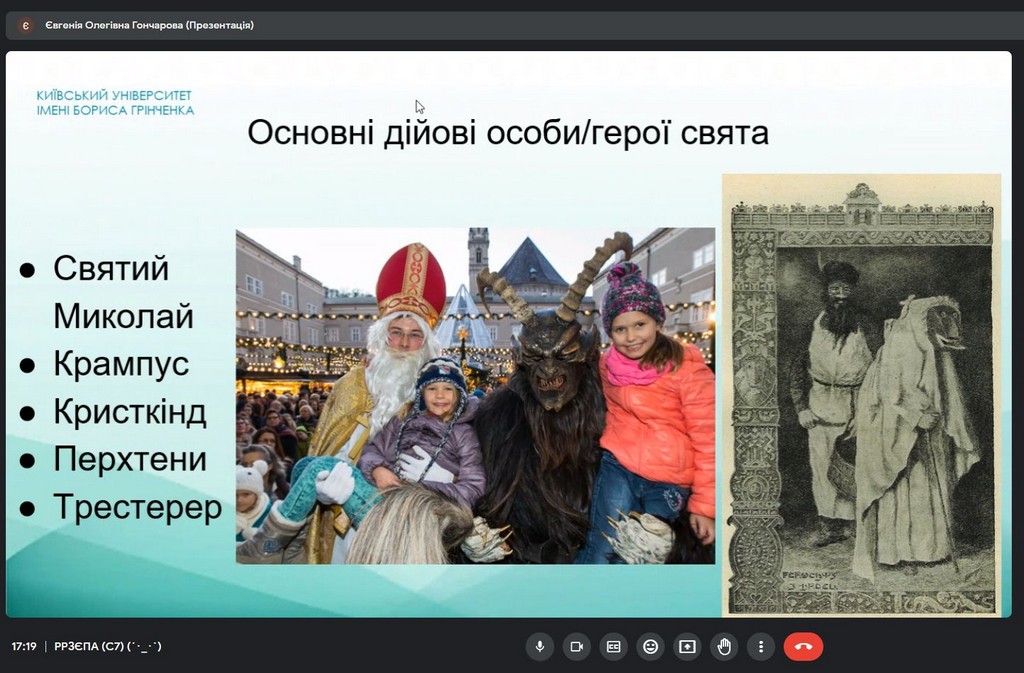This screenshot has width=1024, height=673.
Task: Click the 17:19 meeting clock
Action: coord(24,646)
